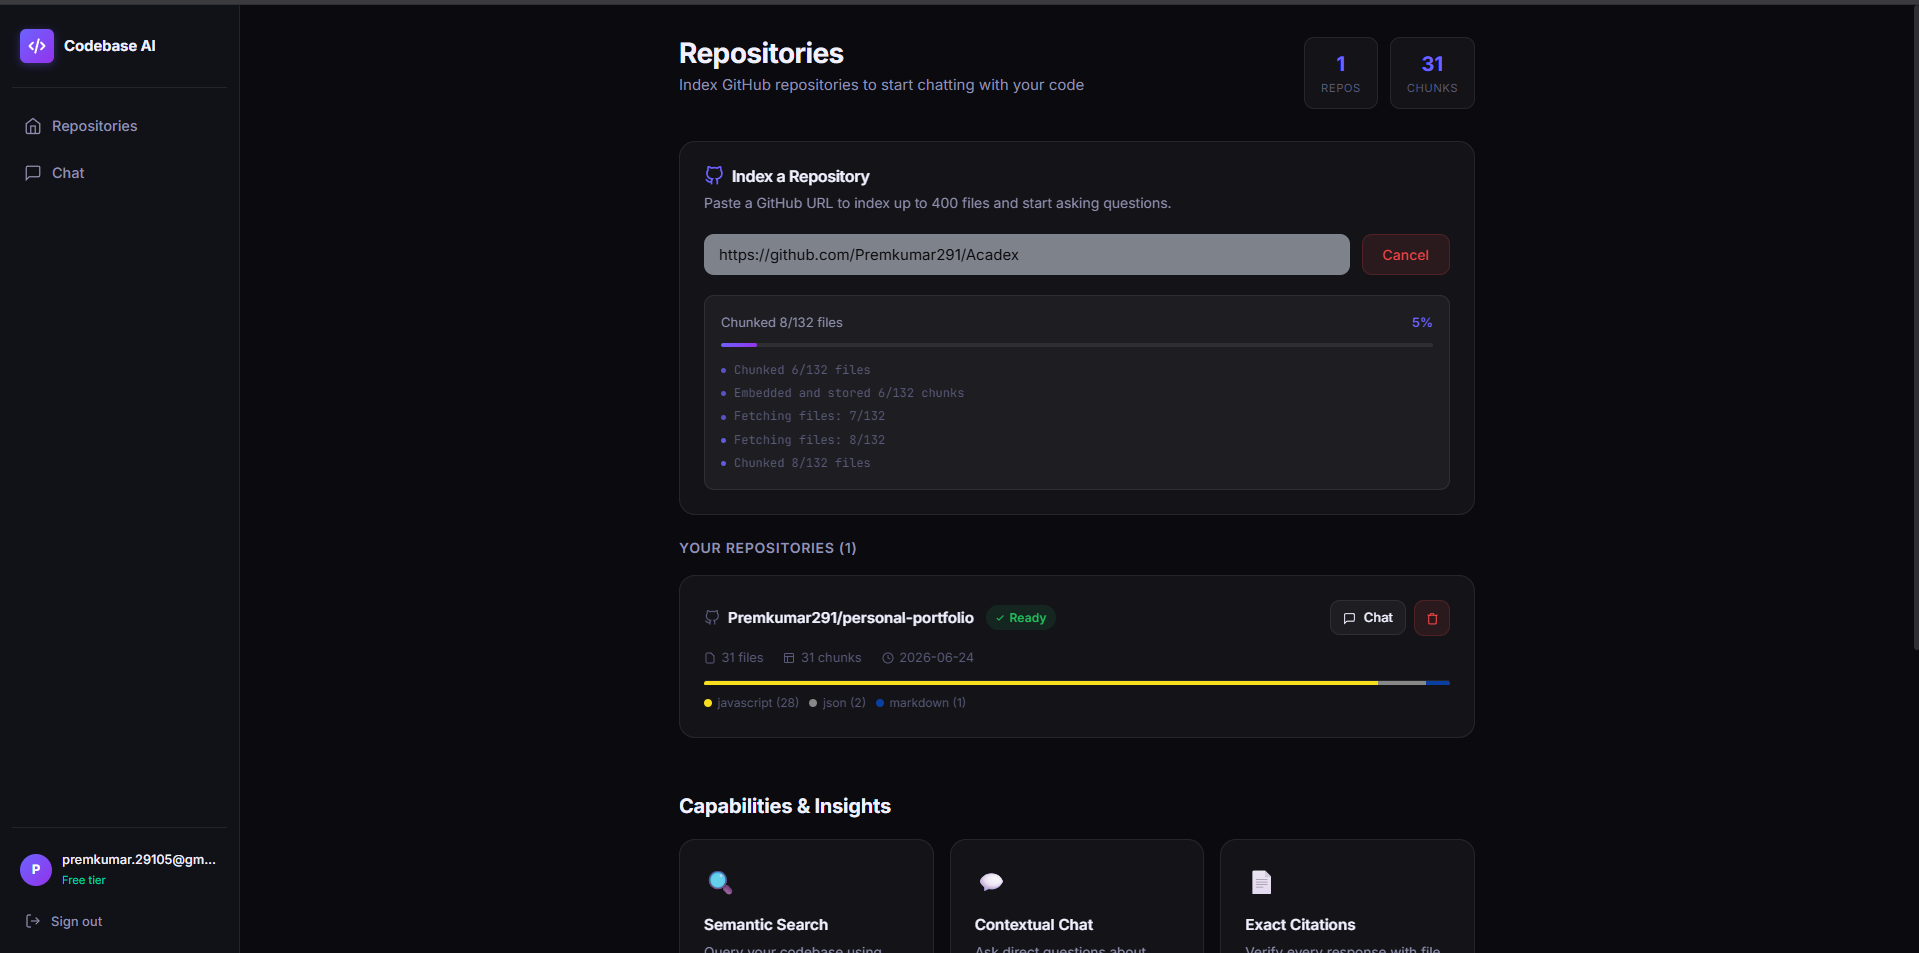The height and width of the screenshot is (953, 1919).
Task: Click the user avatar P
Action: pyautogui.click(x=36, y=870)
